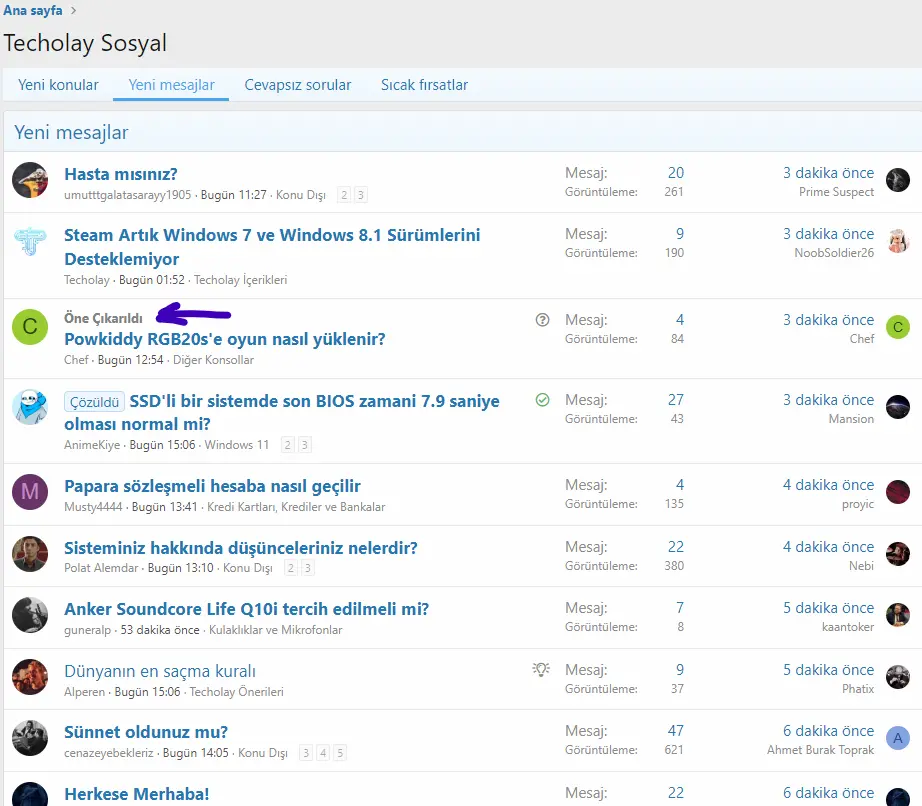Jump to page 3 of SSD thread
Screen dimensions: 922x806
(305, 445)
